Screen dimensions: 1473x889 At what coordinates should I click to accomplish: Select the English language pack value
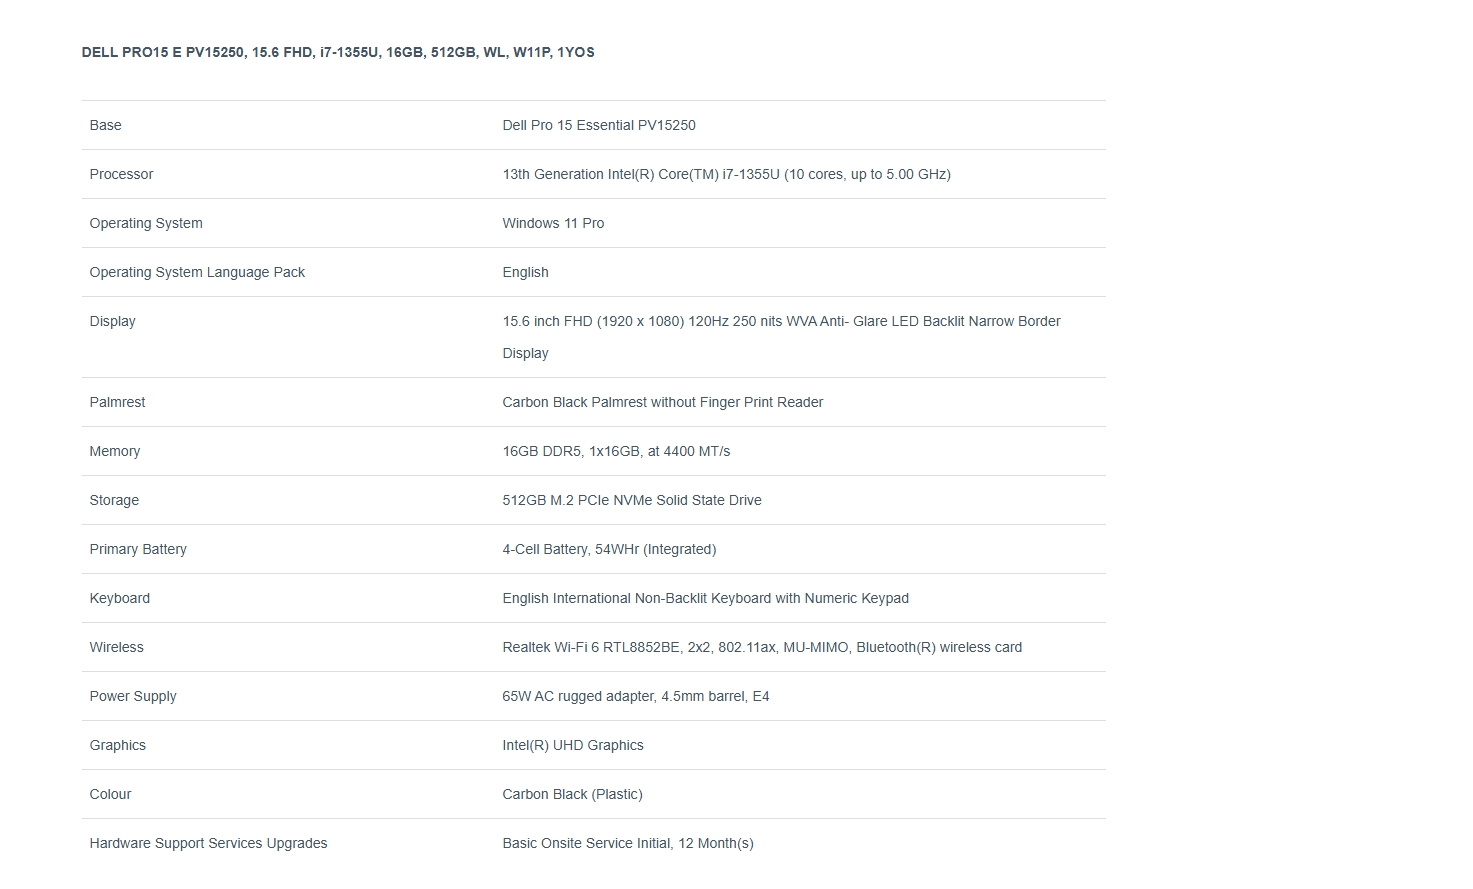pos(525,272)
